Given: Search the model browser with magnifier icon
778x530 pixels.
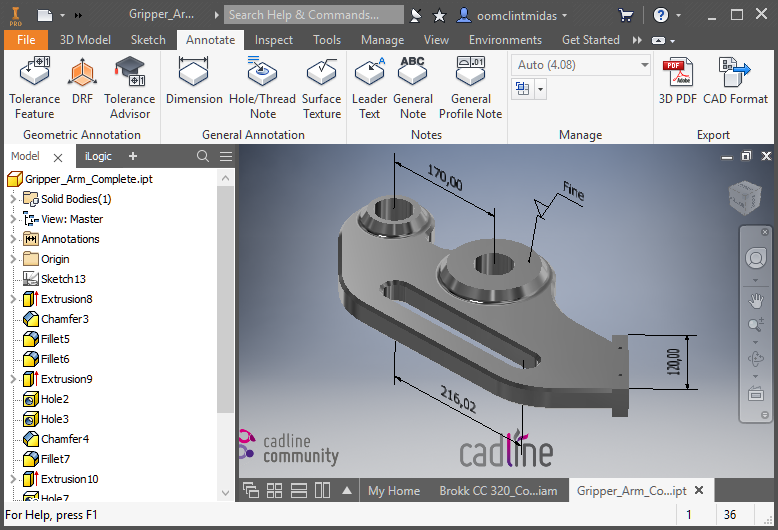Looking at the screenshot, I should pyautogui.click(x=203, y=156).
